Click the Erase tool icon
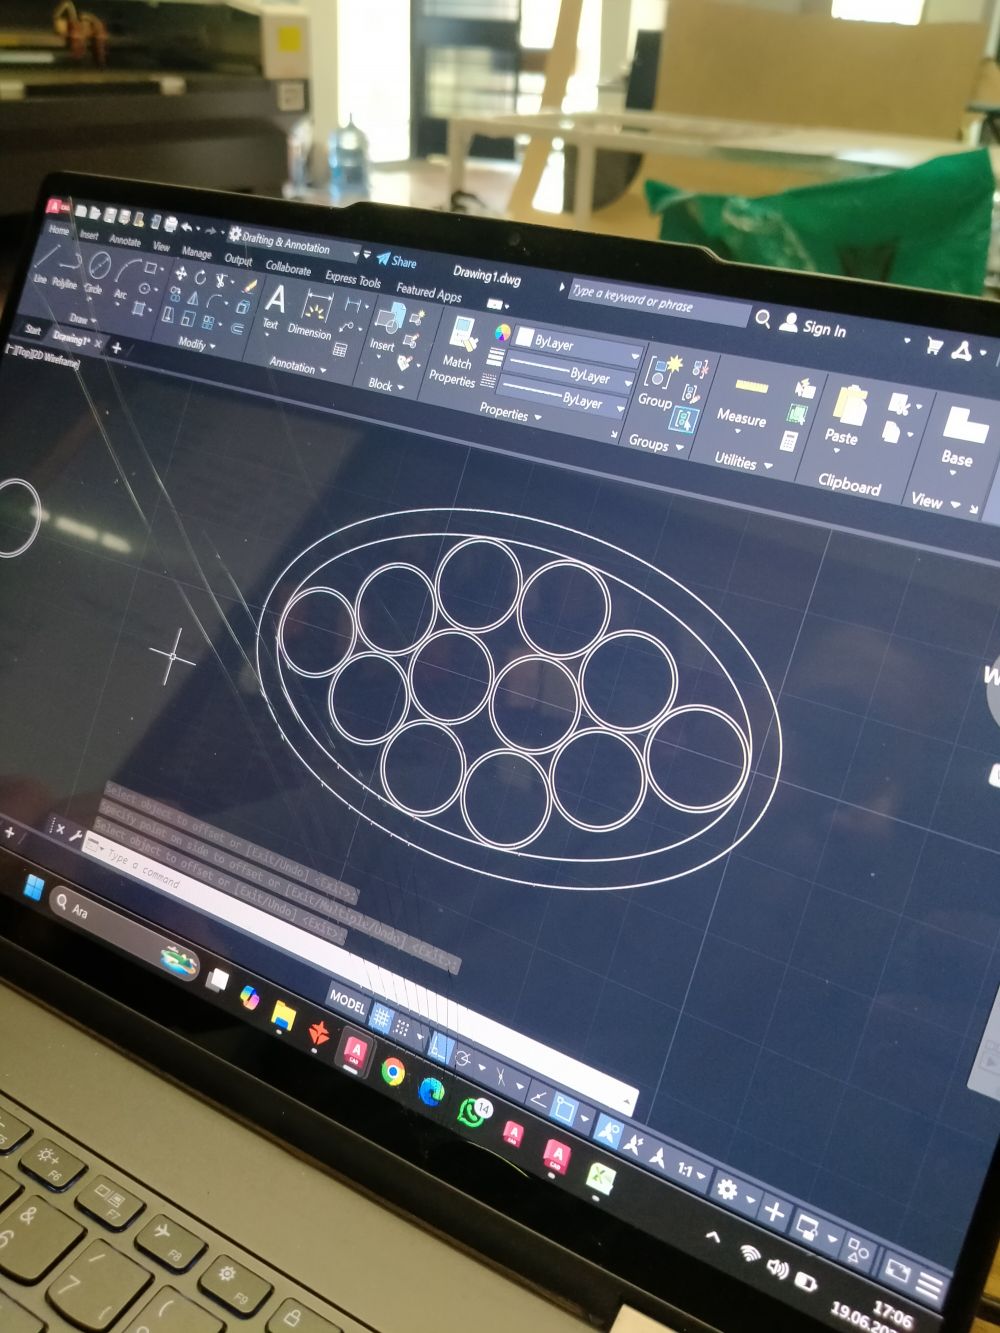This screenshot has height=1333, width=1000. 249,287
